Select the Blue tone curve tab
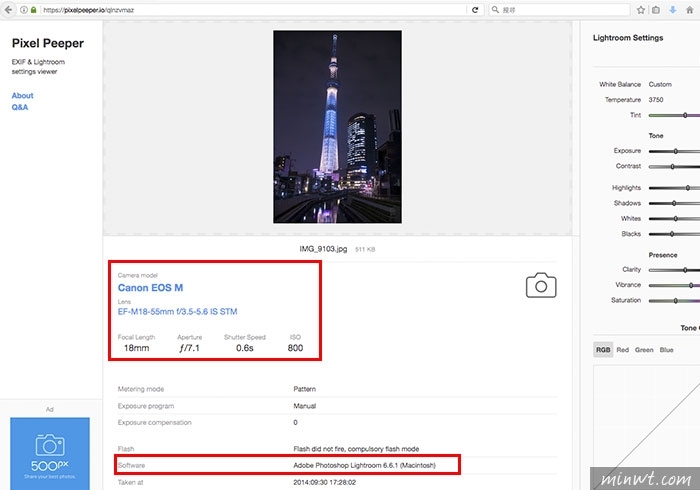This screenshot has width=700, height=490. 666,350
